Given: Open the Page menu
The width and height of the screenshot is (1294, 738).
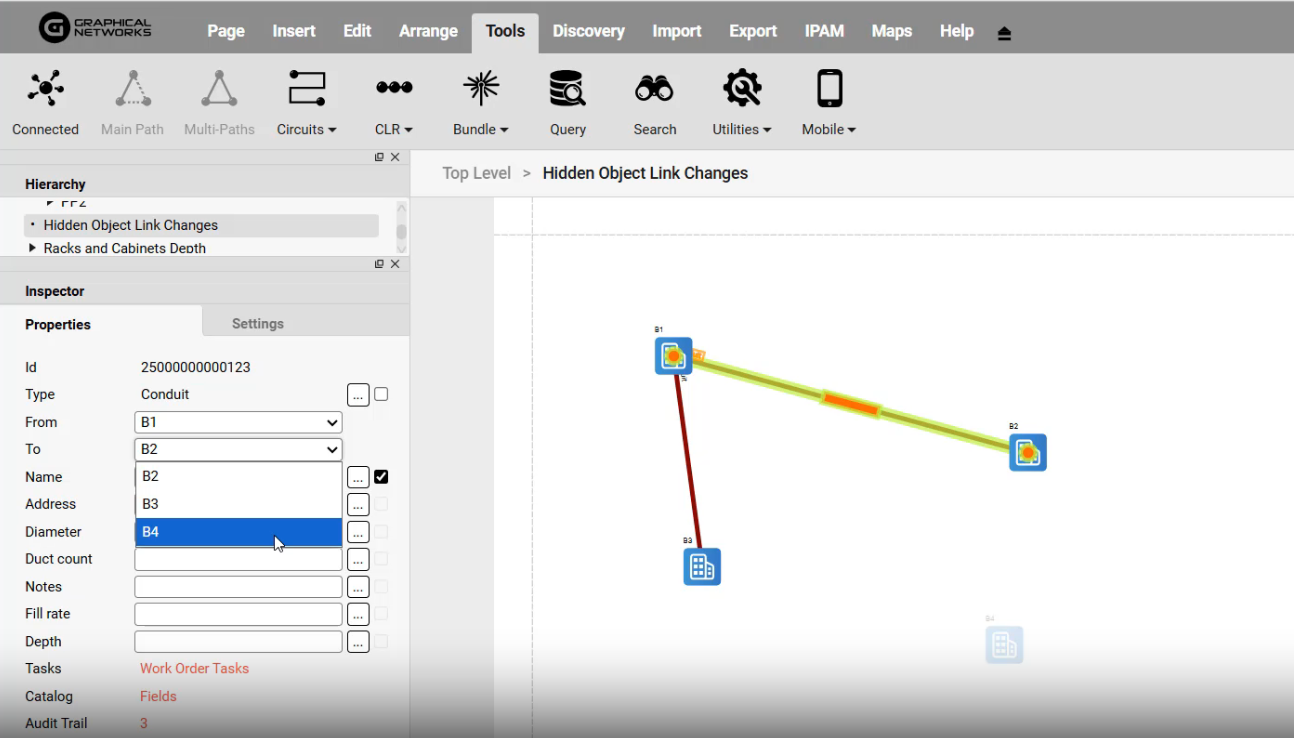Looking at the screenshot, I should [226, 31].
